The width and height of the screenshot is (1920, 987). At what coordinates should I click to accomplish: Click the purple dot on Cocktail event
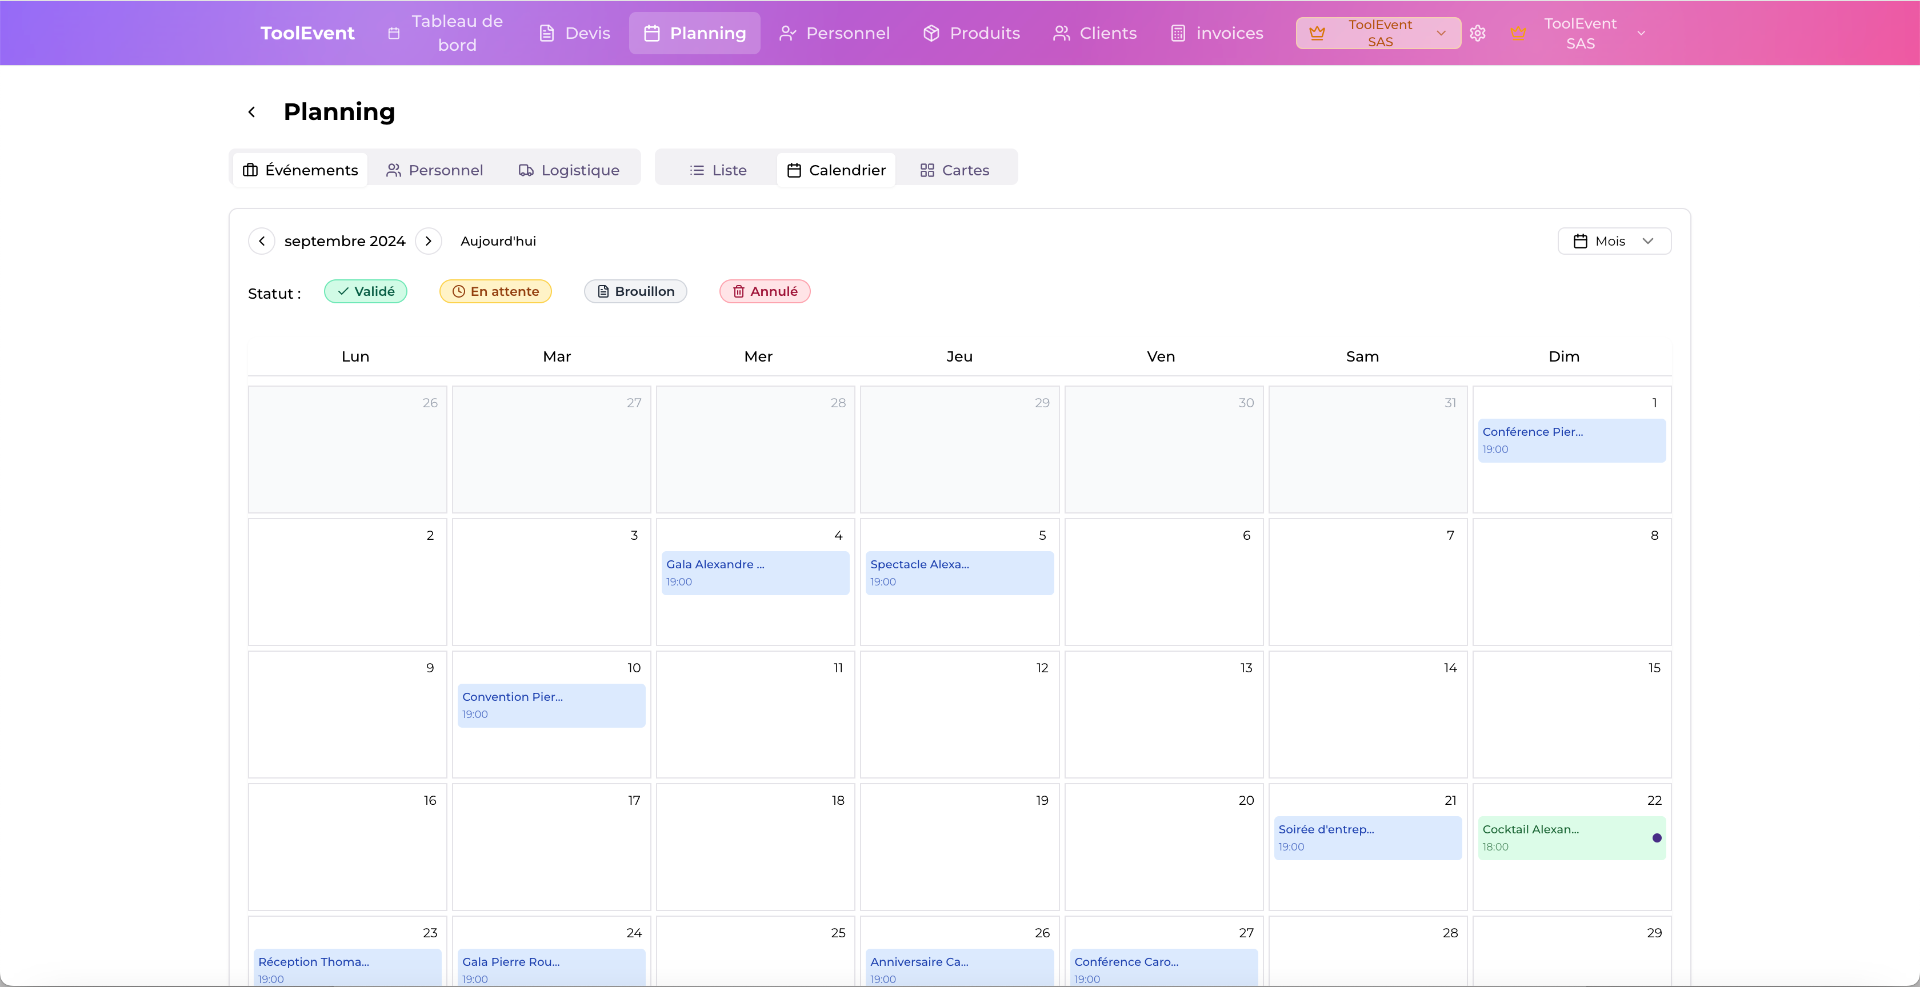[1657, 838]
